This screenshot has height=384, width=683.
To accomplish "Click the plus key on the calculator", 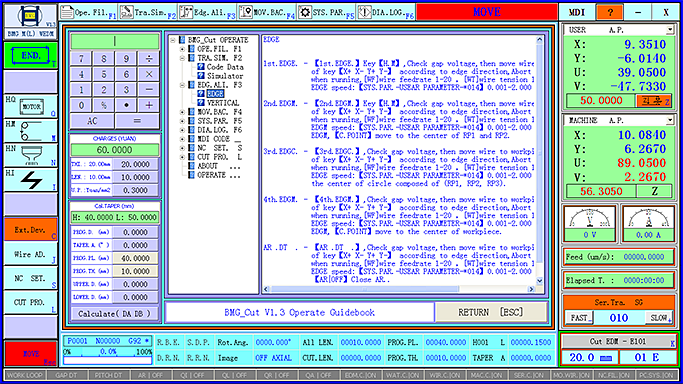I will pyautogui.click(x=149, y=105).
